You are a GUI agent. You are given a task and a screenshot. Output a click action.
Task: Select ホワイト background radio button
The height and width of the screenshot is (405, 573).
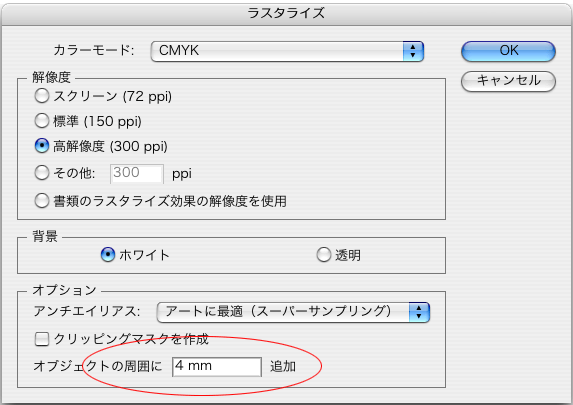pos(108,255)
